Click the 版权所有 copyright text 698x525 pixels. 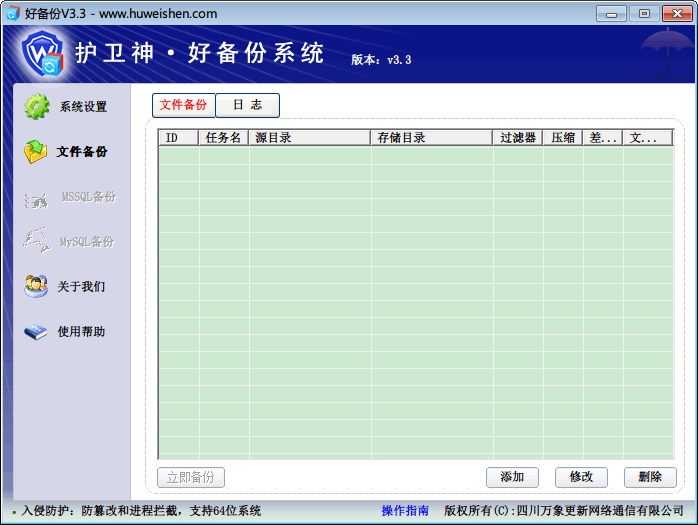[564, 511]
